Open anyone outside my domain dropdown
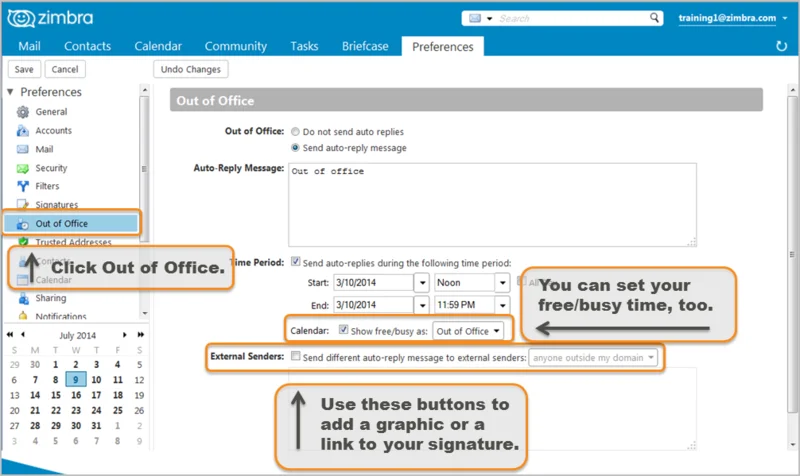 [593, 358]
